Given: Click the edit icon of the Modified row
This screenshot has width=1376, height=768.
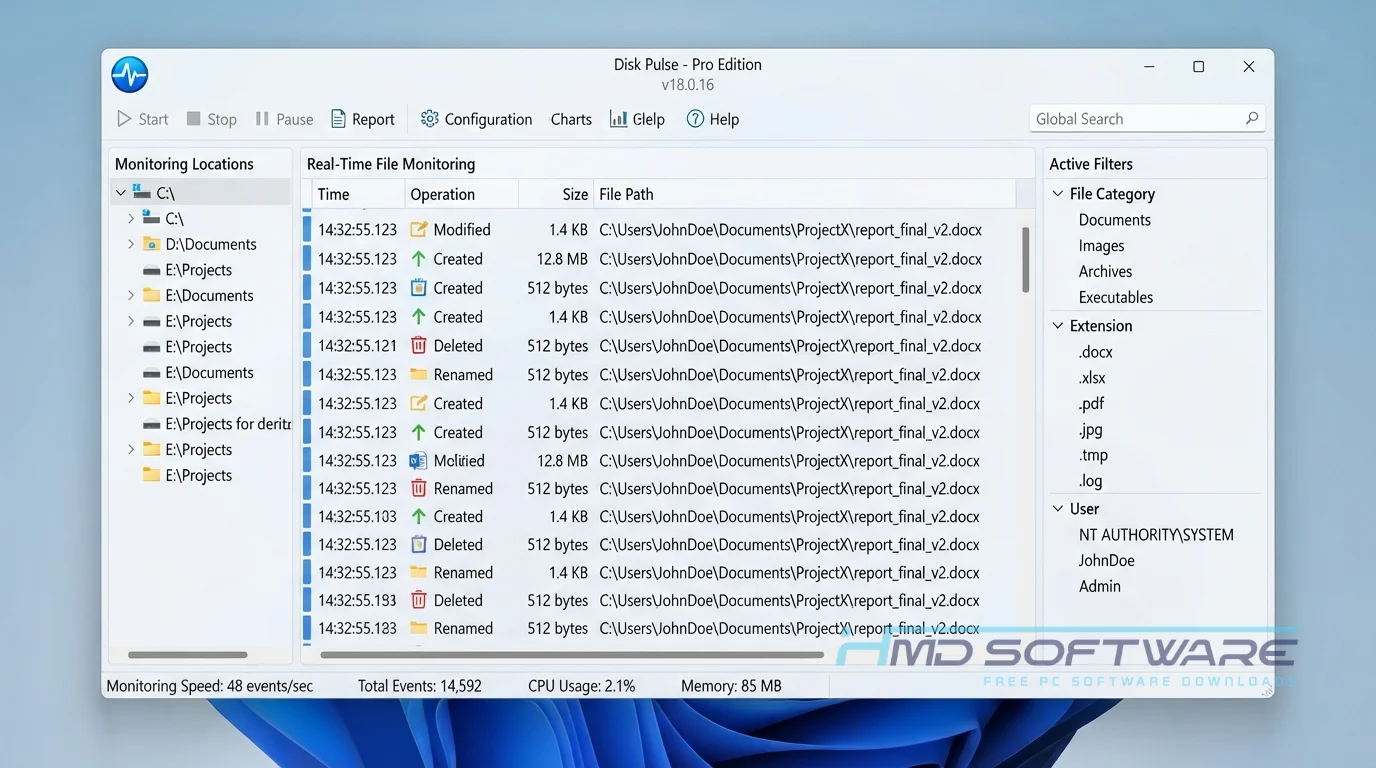Looking at the screenshot, I should tap(419, 229).
